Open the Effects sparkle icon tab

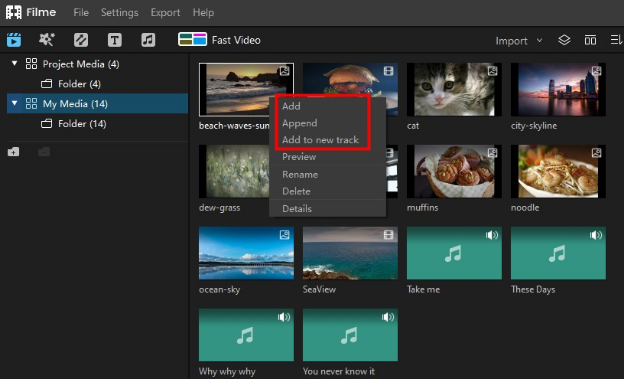pyautogui.click(x=47, y=40)
